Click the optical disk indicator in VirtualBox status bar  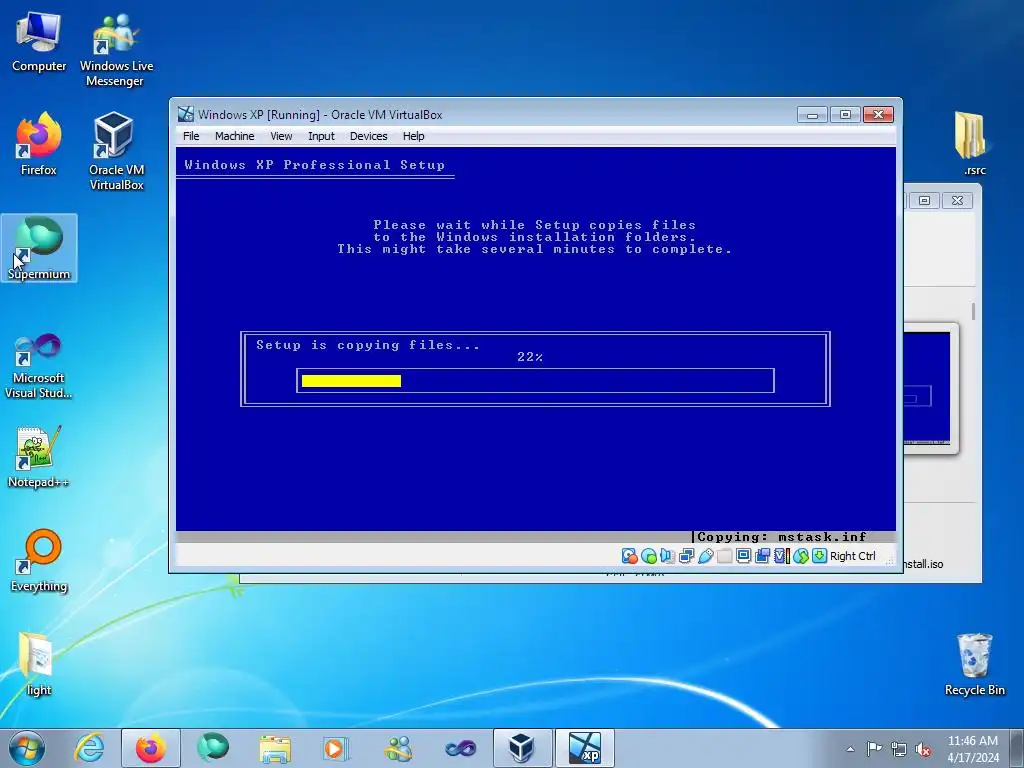point(649,556)
